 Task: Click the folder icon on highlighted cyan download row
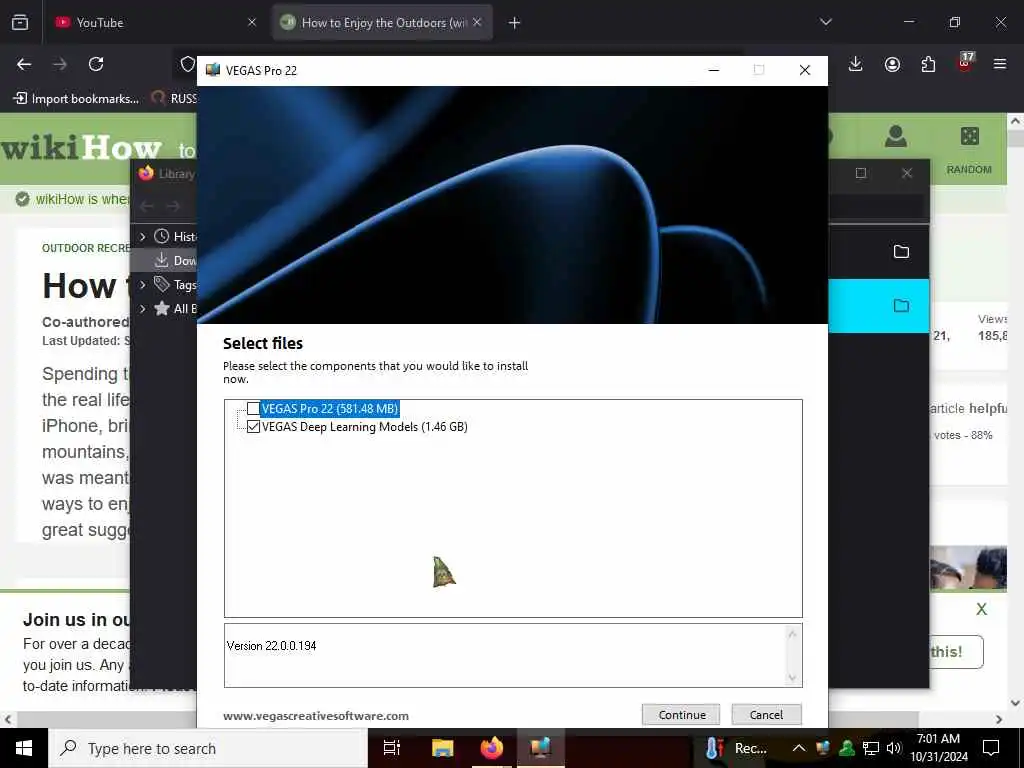901,306
